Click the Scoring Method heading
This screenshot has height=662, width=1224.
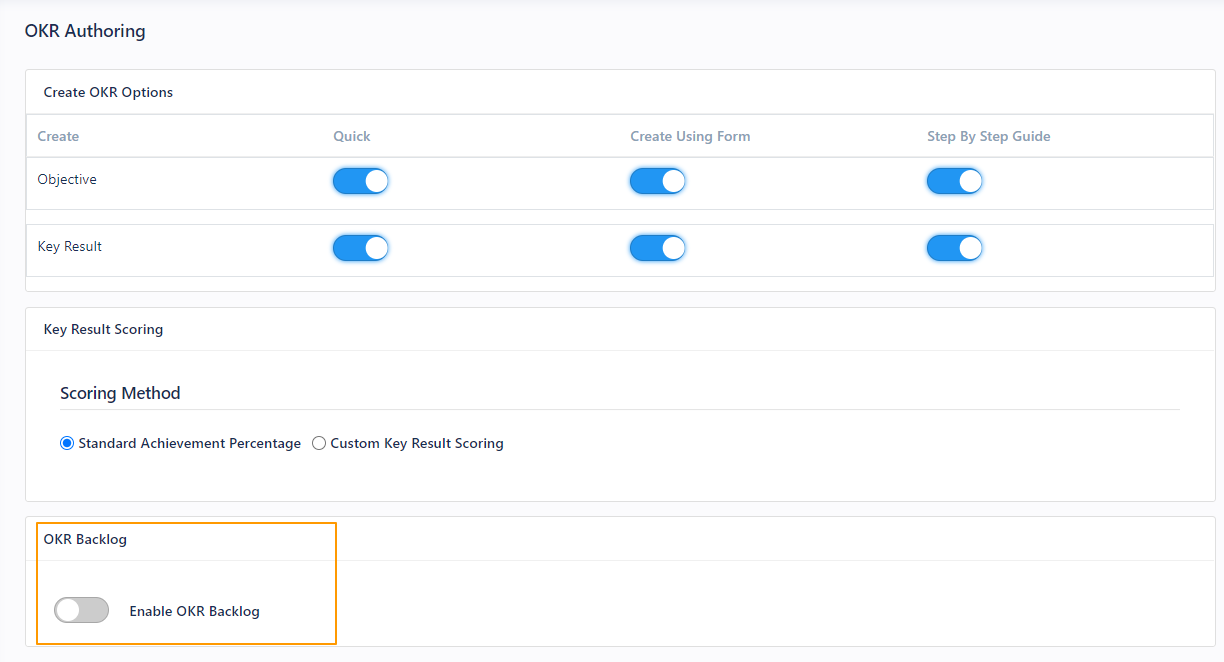(x=120, y=392)
